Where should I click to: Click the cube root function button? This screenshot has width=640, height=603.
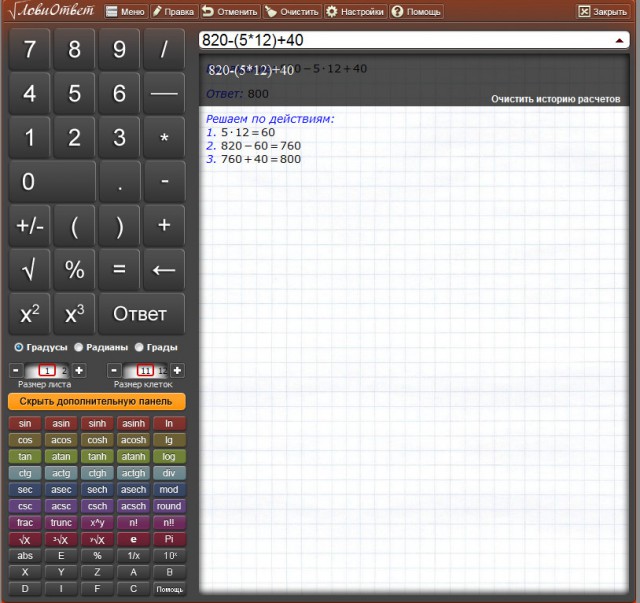pos(61,540)
